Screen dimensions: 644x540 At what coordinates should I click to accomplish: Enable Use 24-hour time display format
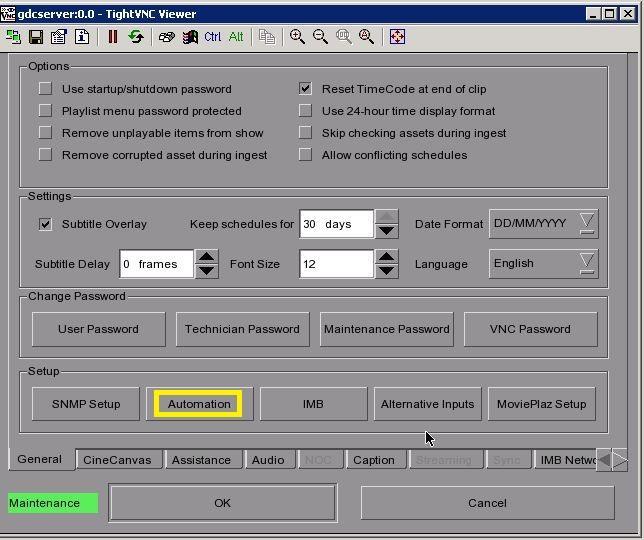tap(305, 111)
